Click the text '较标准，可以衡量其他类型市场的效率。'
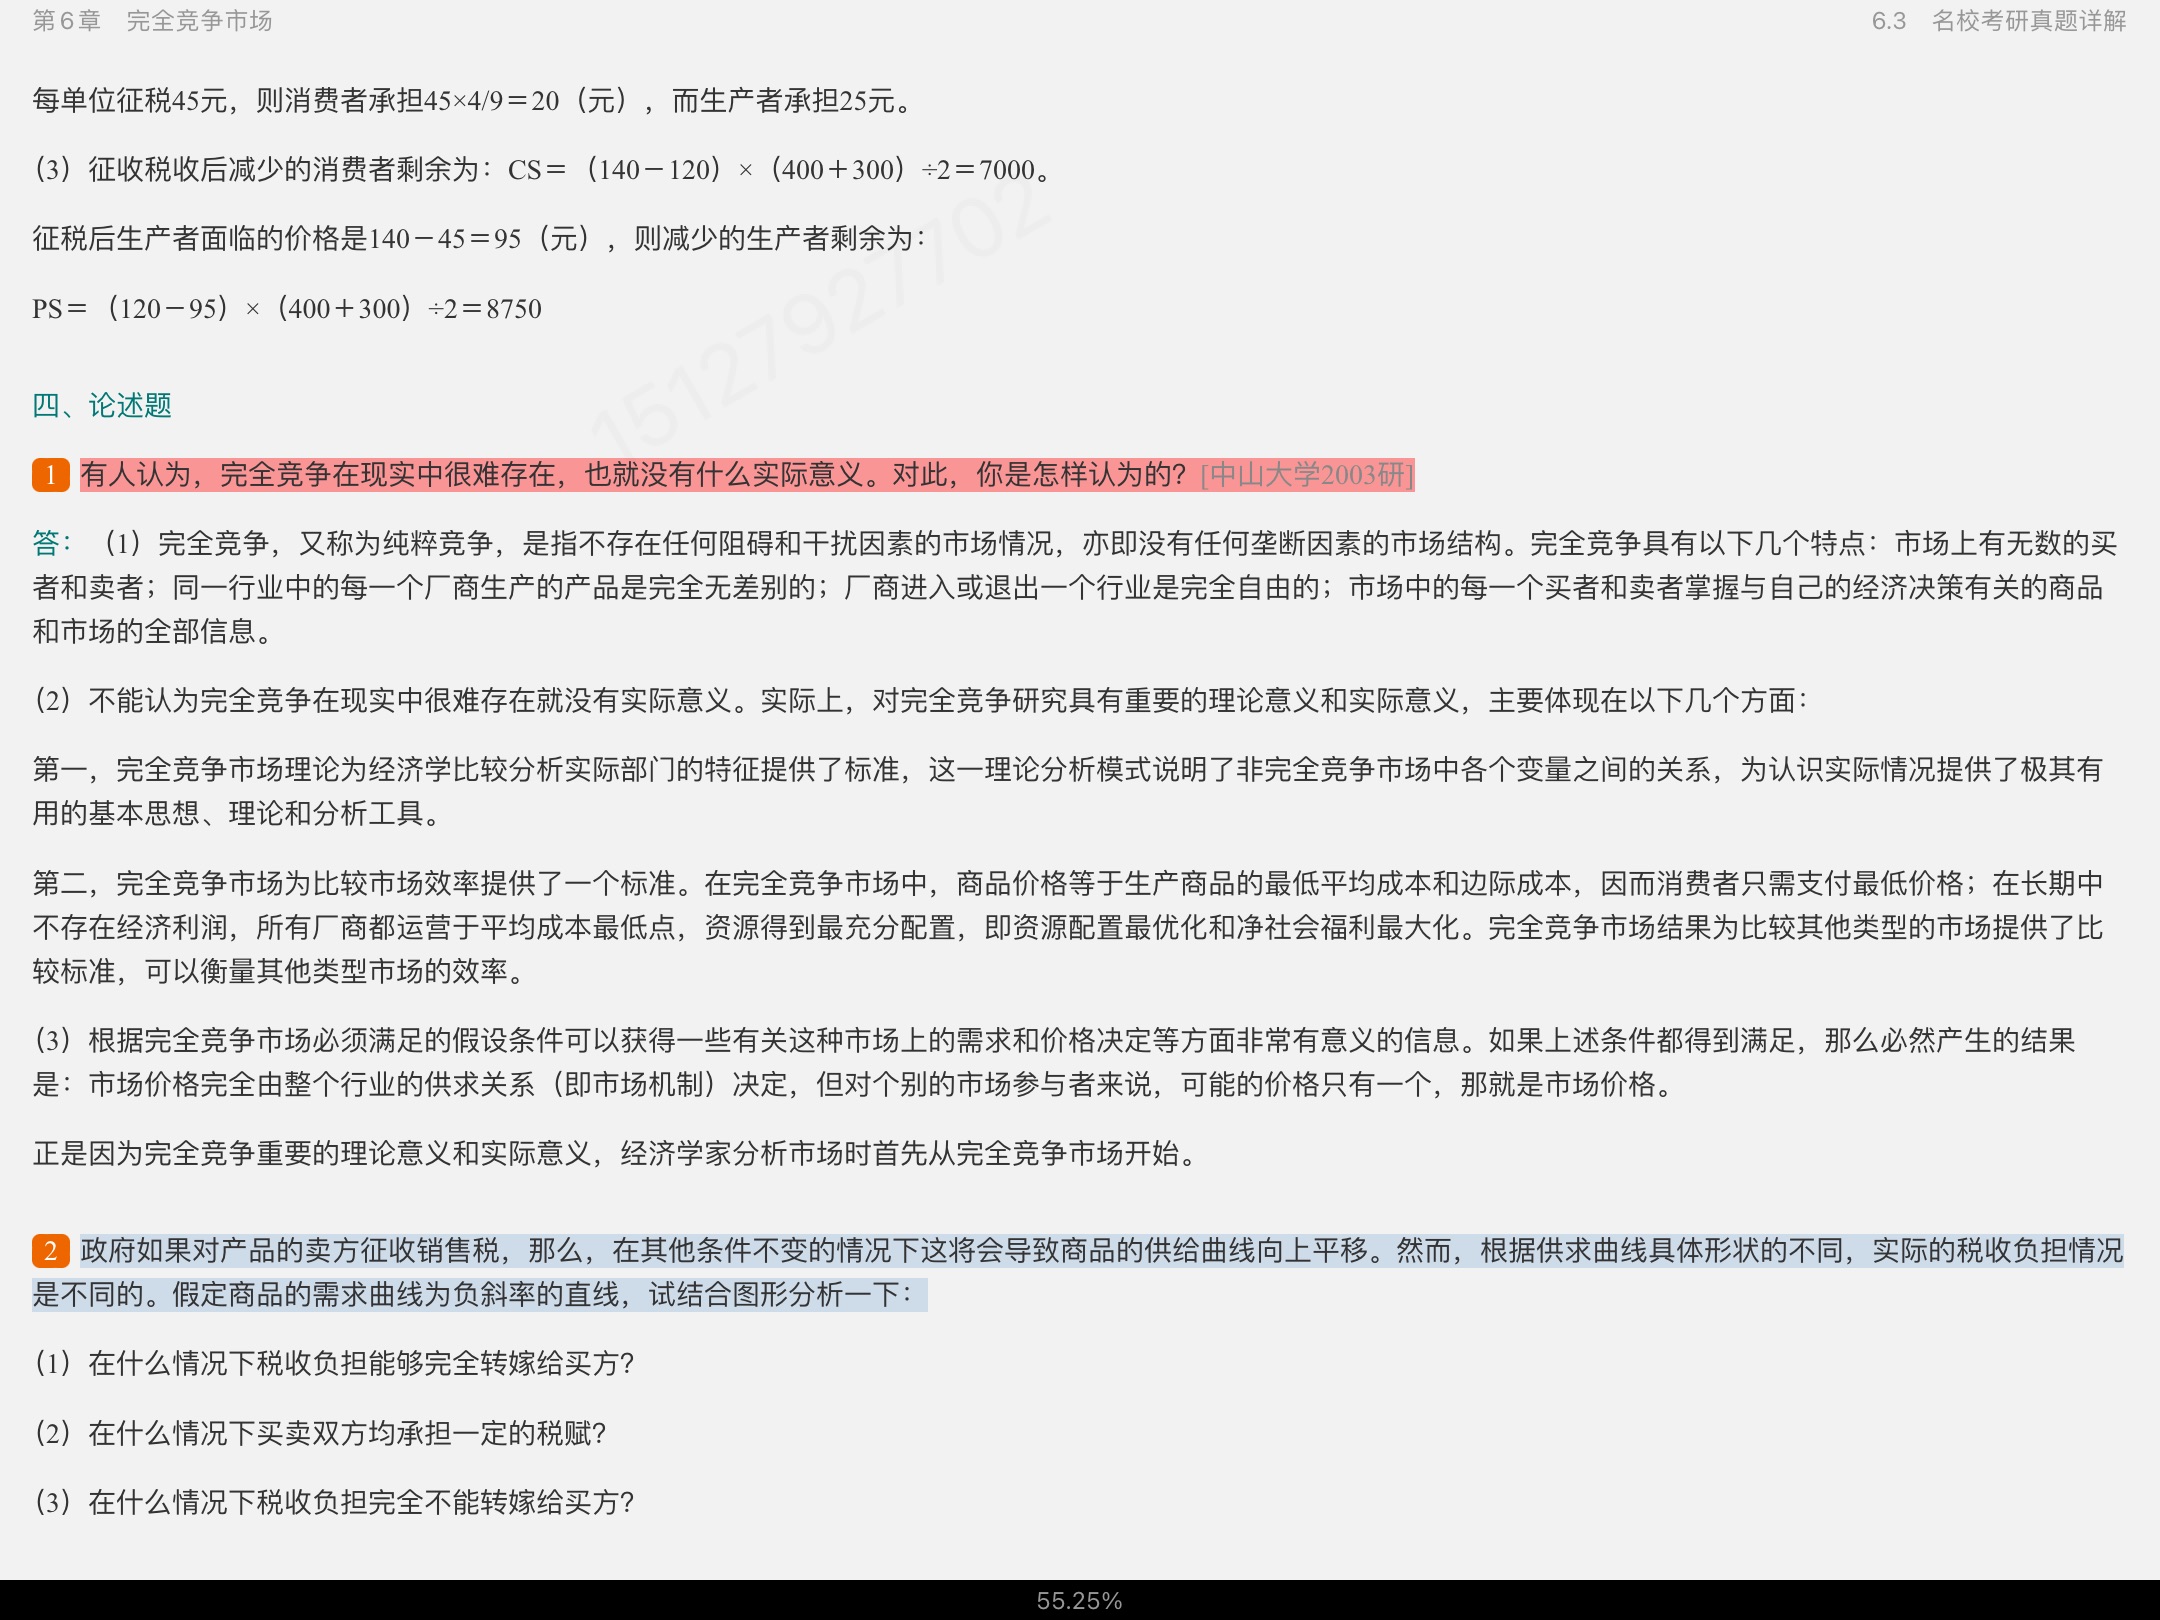This screenshot has width=2160, height=1620. (x=278, y=971)
